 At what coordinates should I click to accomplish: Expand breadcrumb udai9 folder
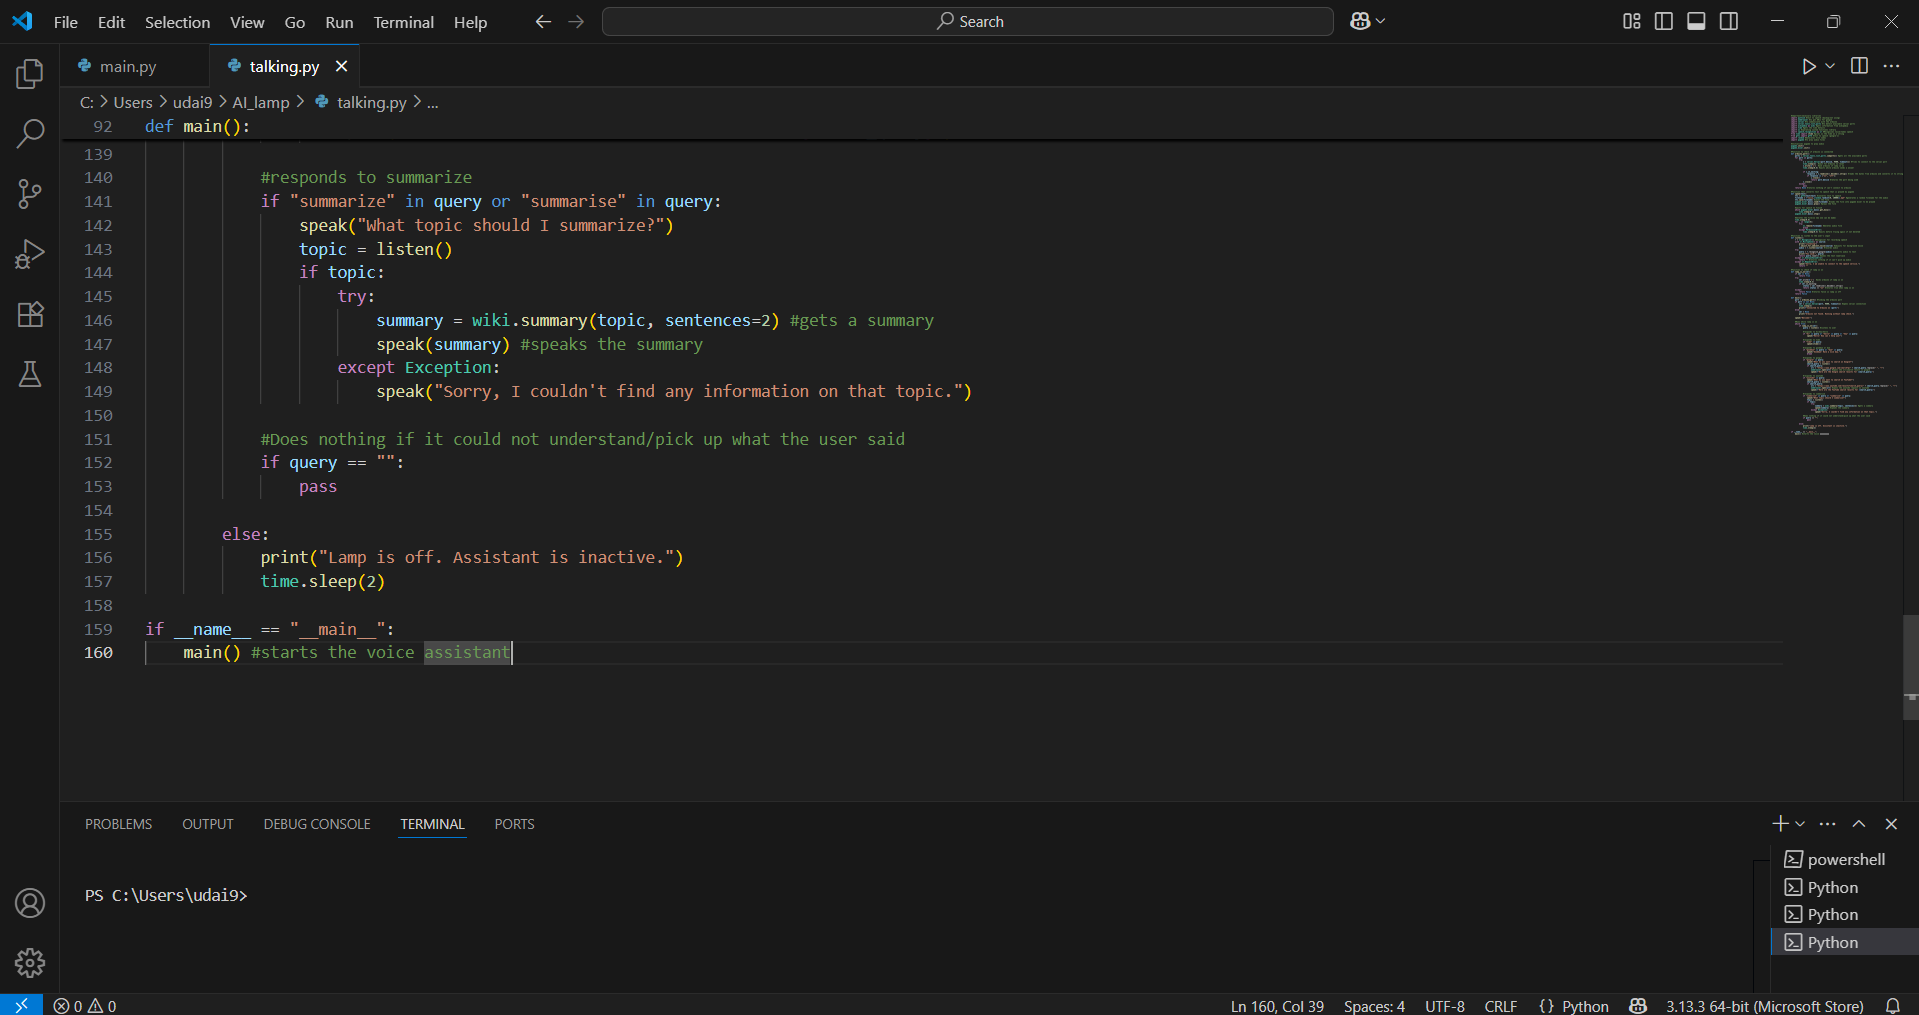(192, 102)
